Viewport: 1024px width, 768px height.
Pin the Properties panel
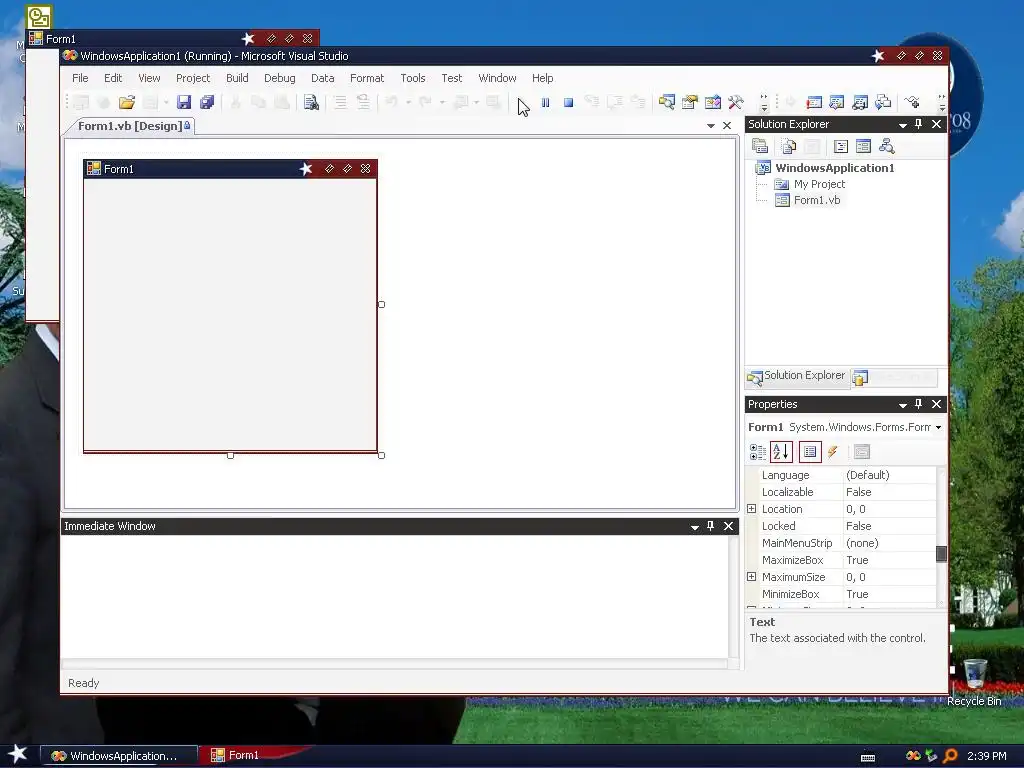[x=918, y=404]
